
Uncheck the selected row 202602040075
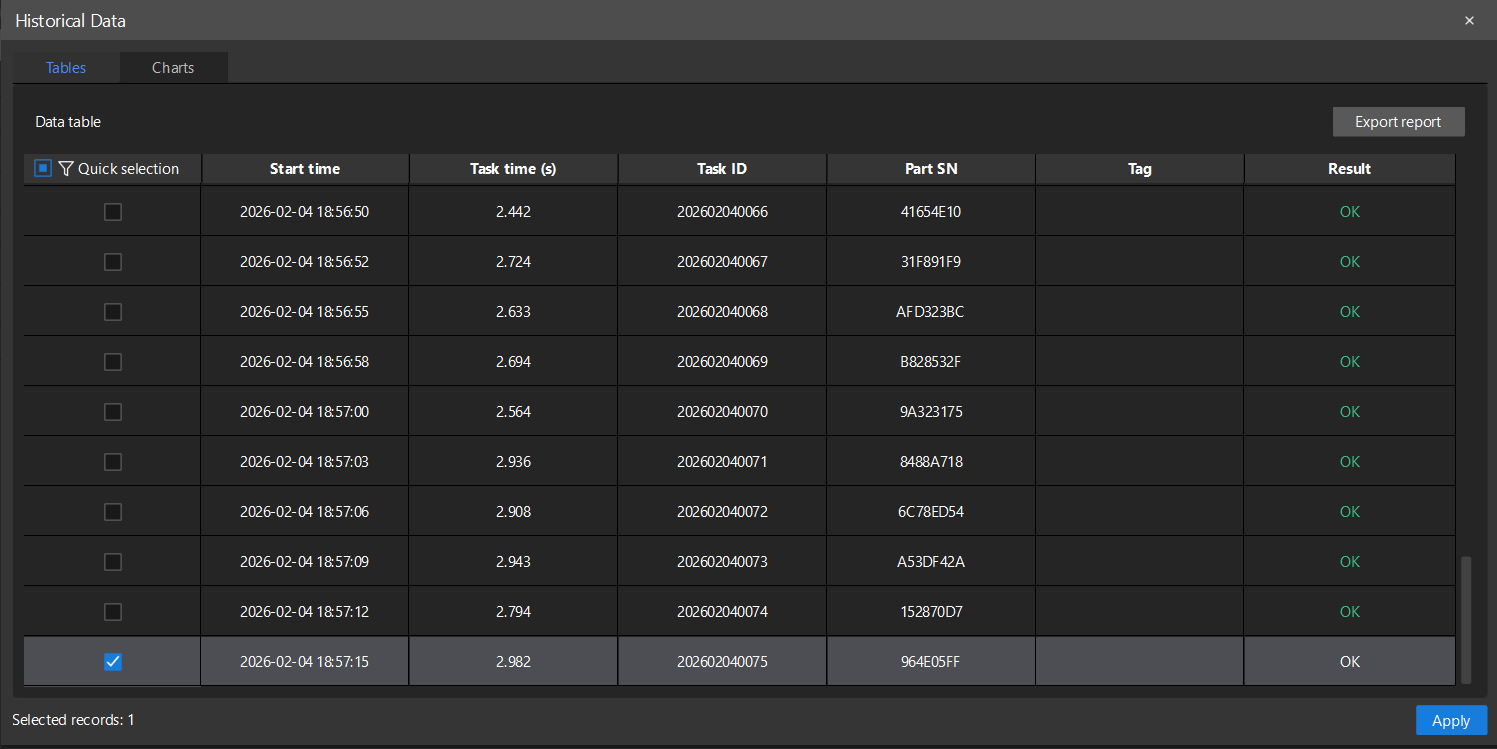pos(113,662)
